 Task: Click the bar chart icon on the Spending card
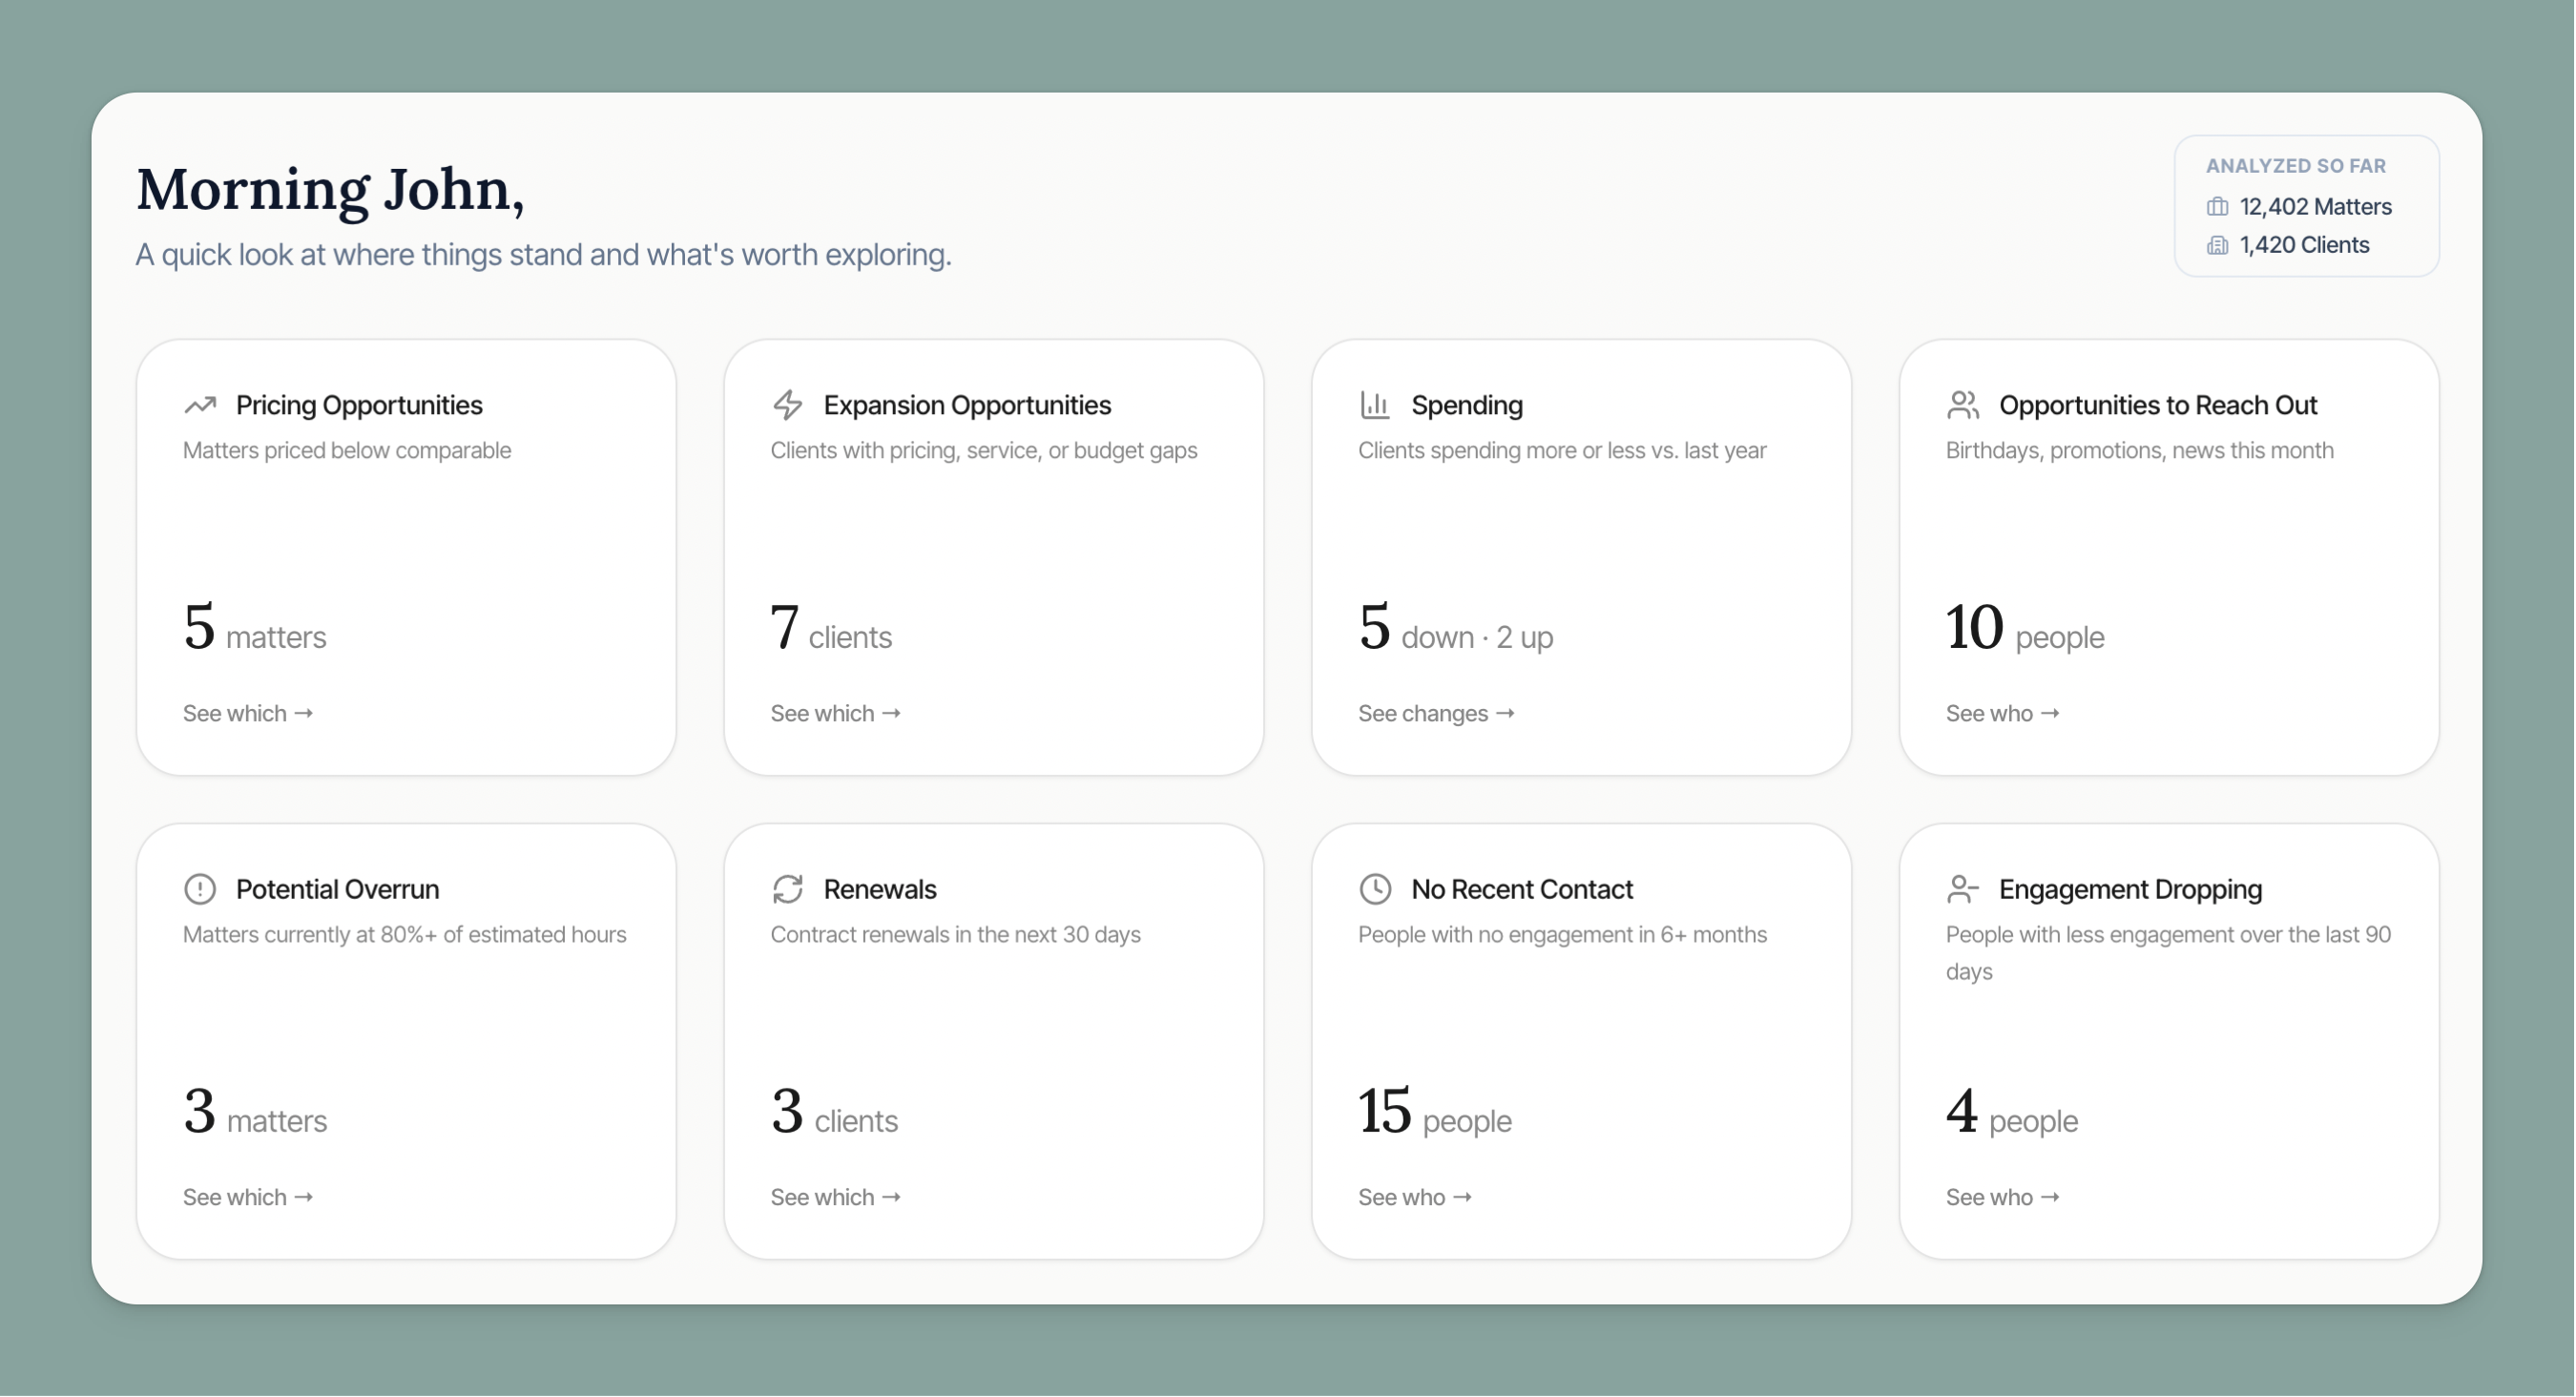click(1375, 404)
